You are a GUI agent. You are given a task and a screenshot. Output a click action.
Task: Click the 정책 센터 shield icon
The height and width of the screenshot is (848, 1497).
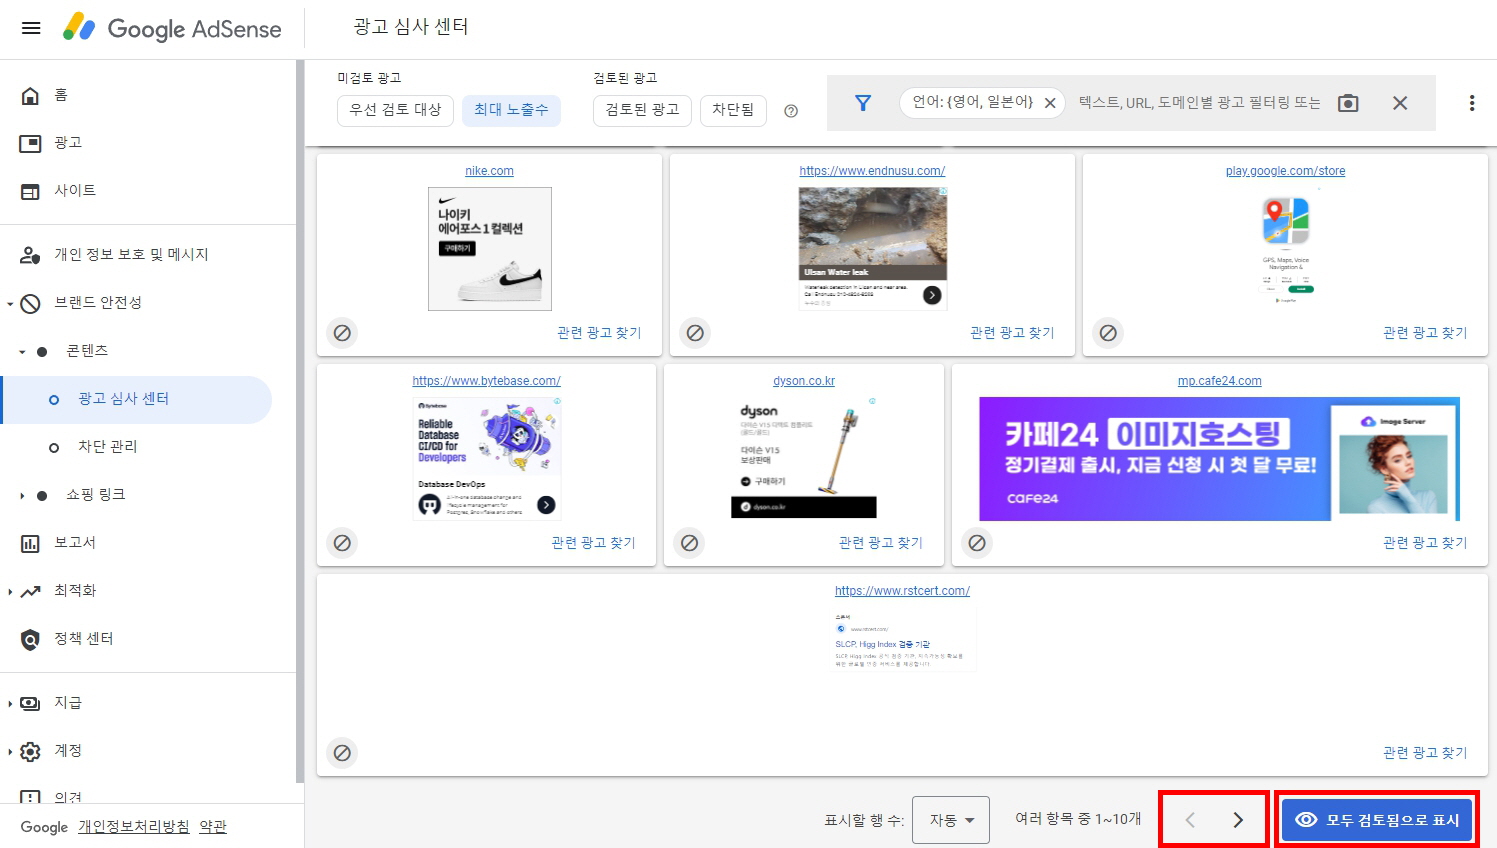(31, 639)
